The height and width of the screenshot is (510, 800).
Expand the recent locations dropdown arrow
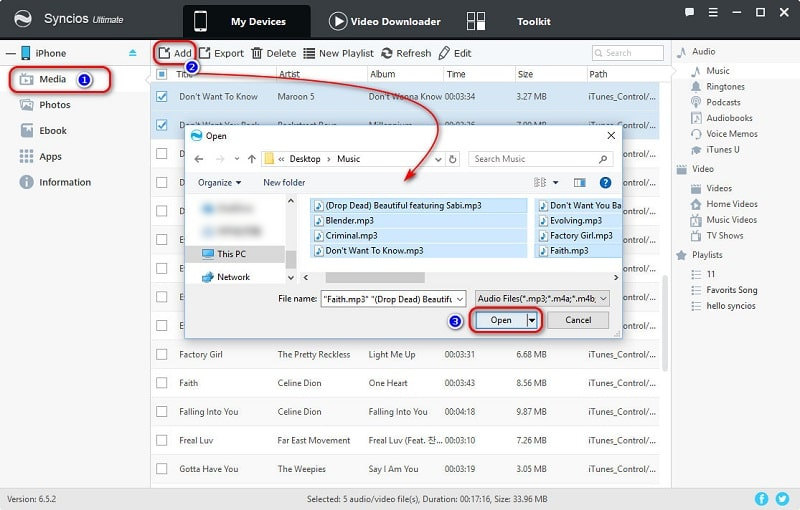point(237,159)
